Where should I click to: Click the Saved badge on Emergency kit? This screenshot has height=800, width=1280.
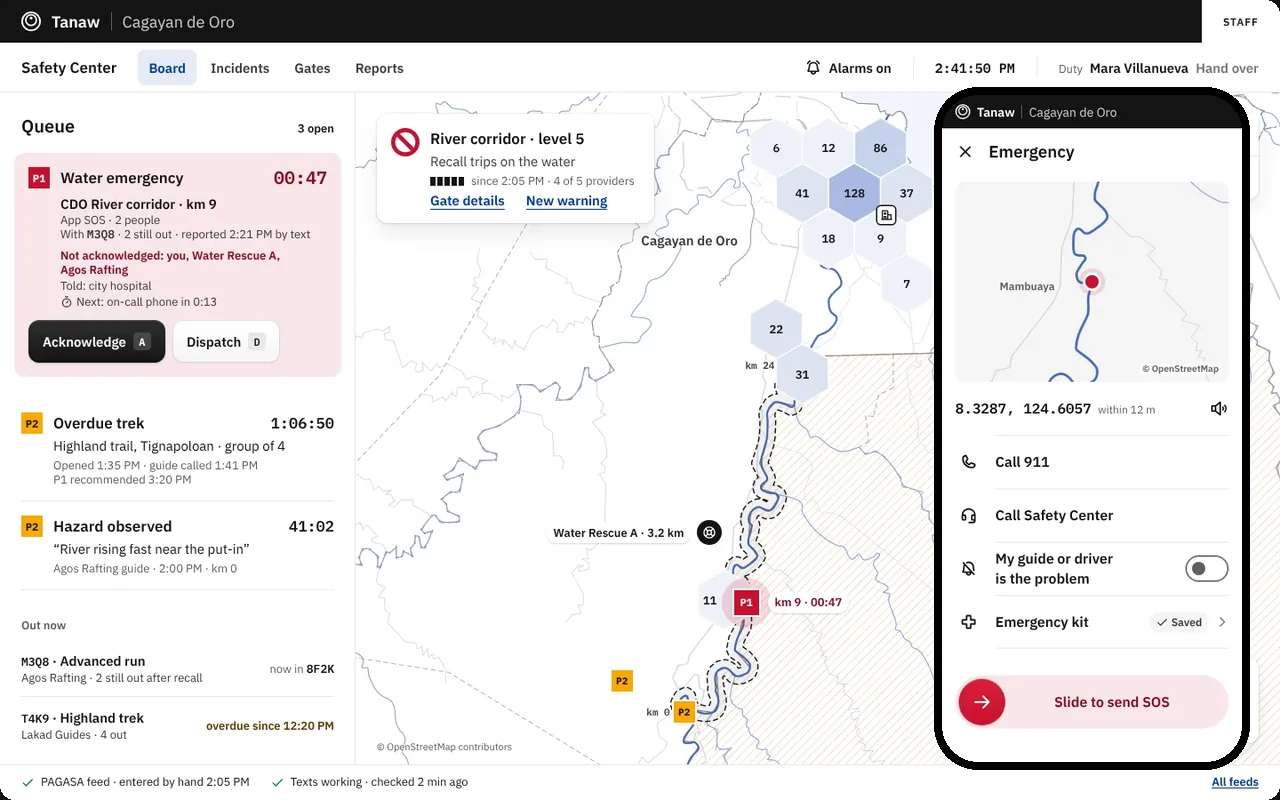(x=1179, y=622)
